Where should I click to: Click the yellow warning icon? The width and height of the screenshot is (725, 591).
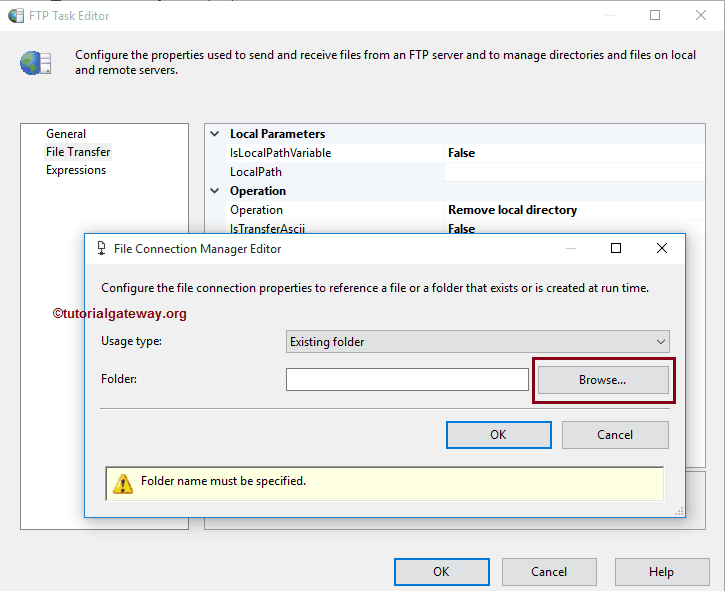(x=122, y=483)
